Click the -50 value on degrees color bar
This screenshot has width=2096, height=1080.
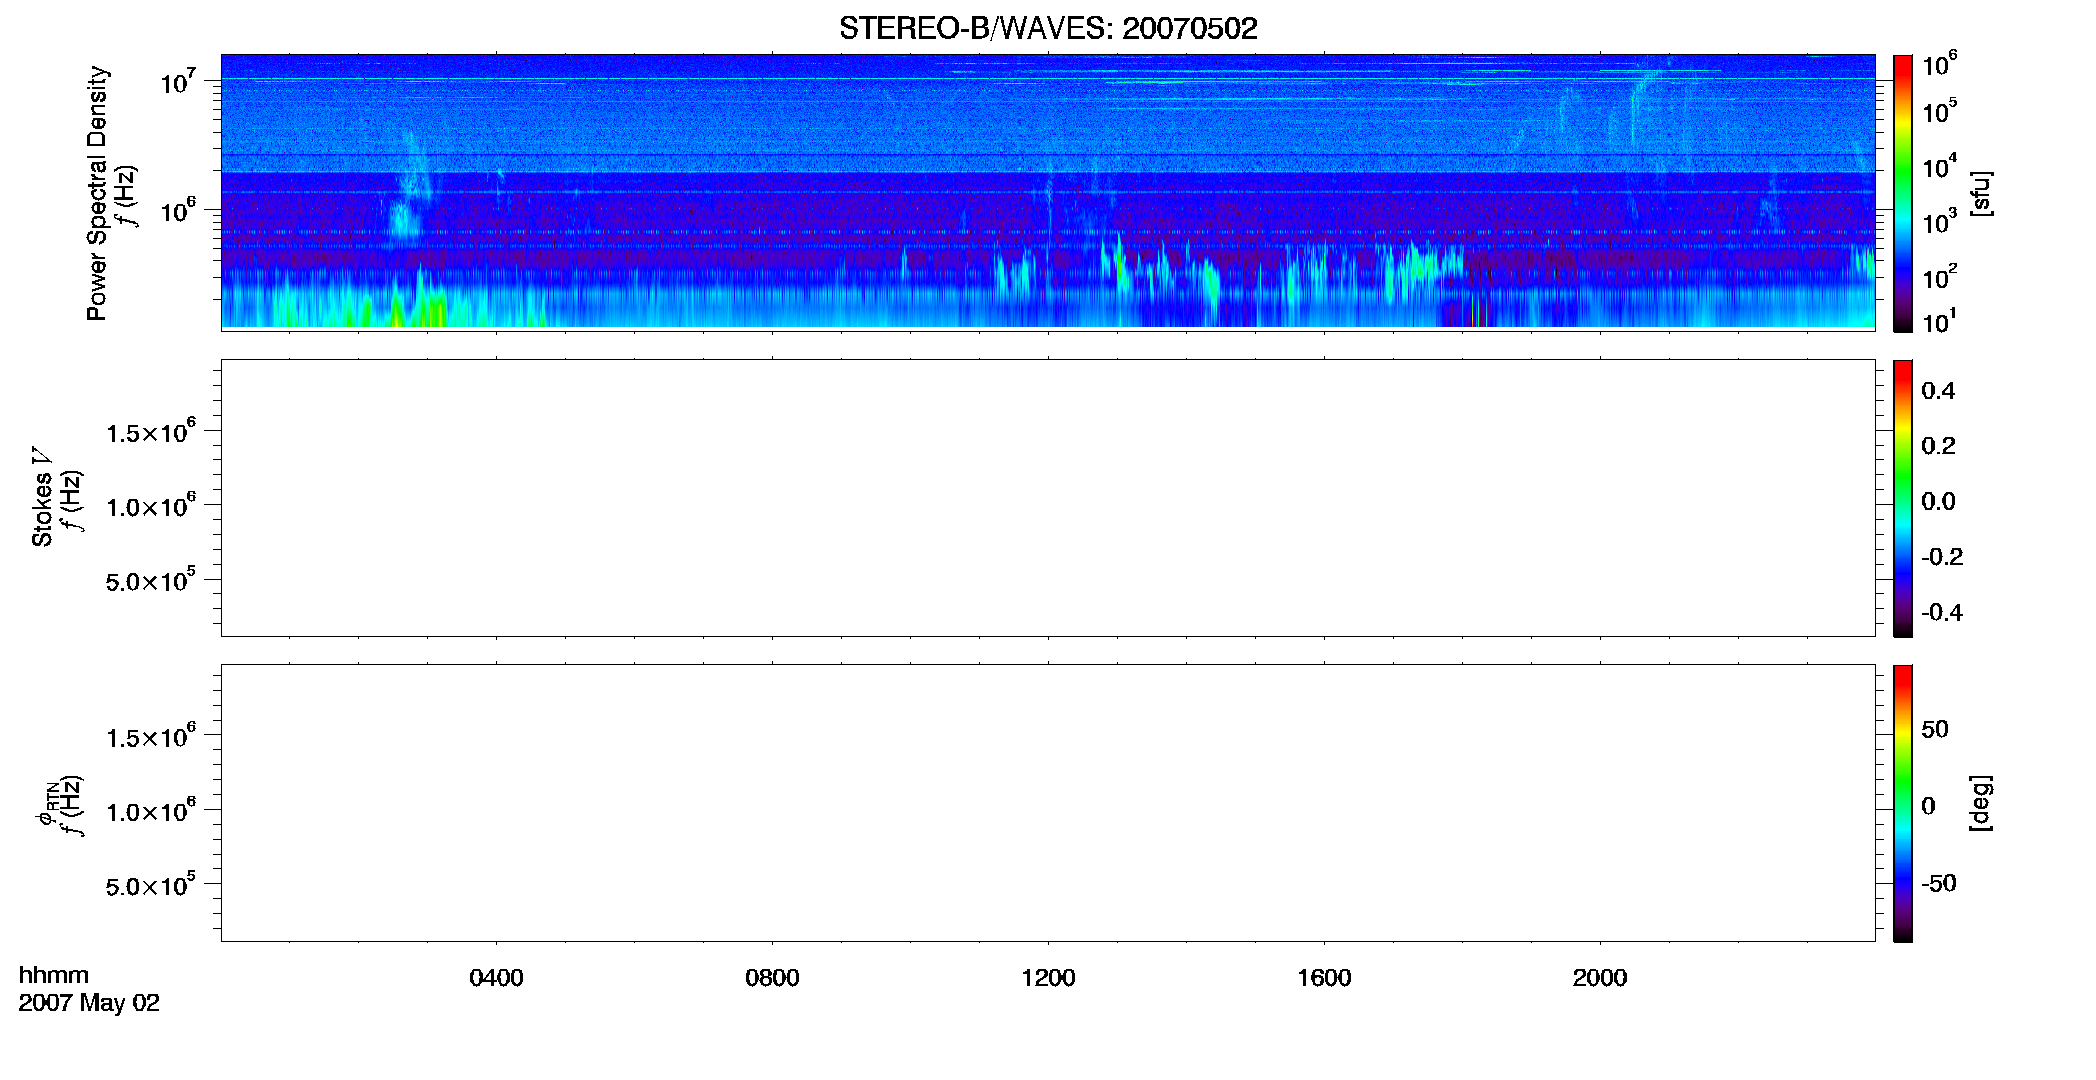[1939, 884]
